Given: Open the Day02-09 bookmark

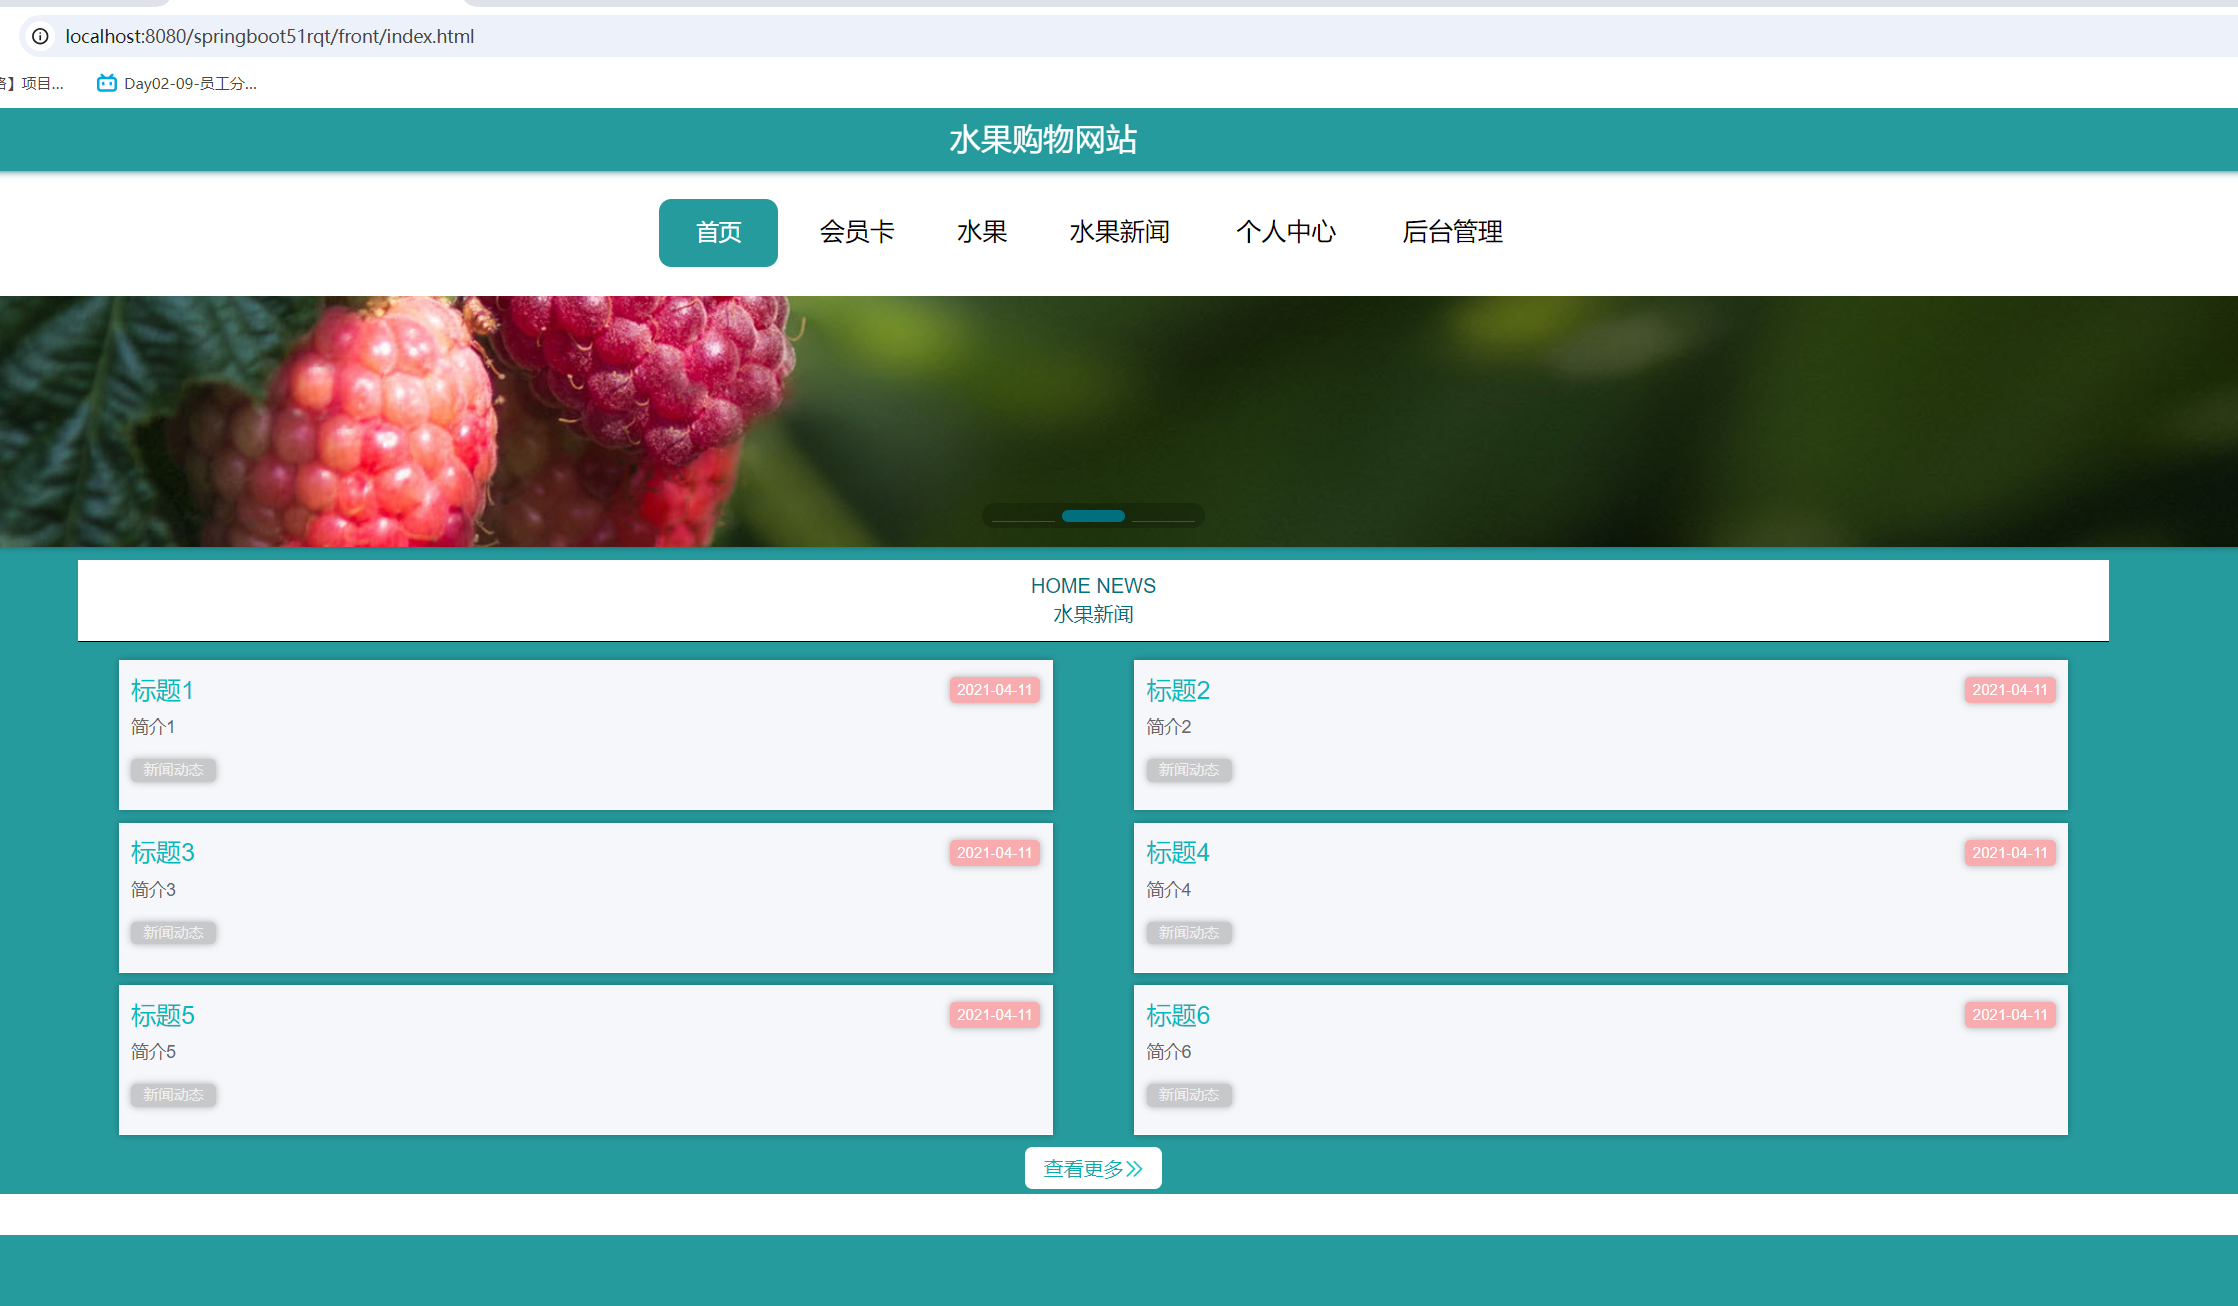Looking at the screenshot, I should (178, 83).
